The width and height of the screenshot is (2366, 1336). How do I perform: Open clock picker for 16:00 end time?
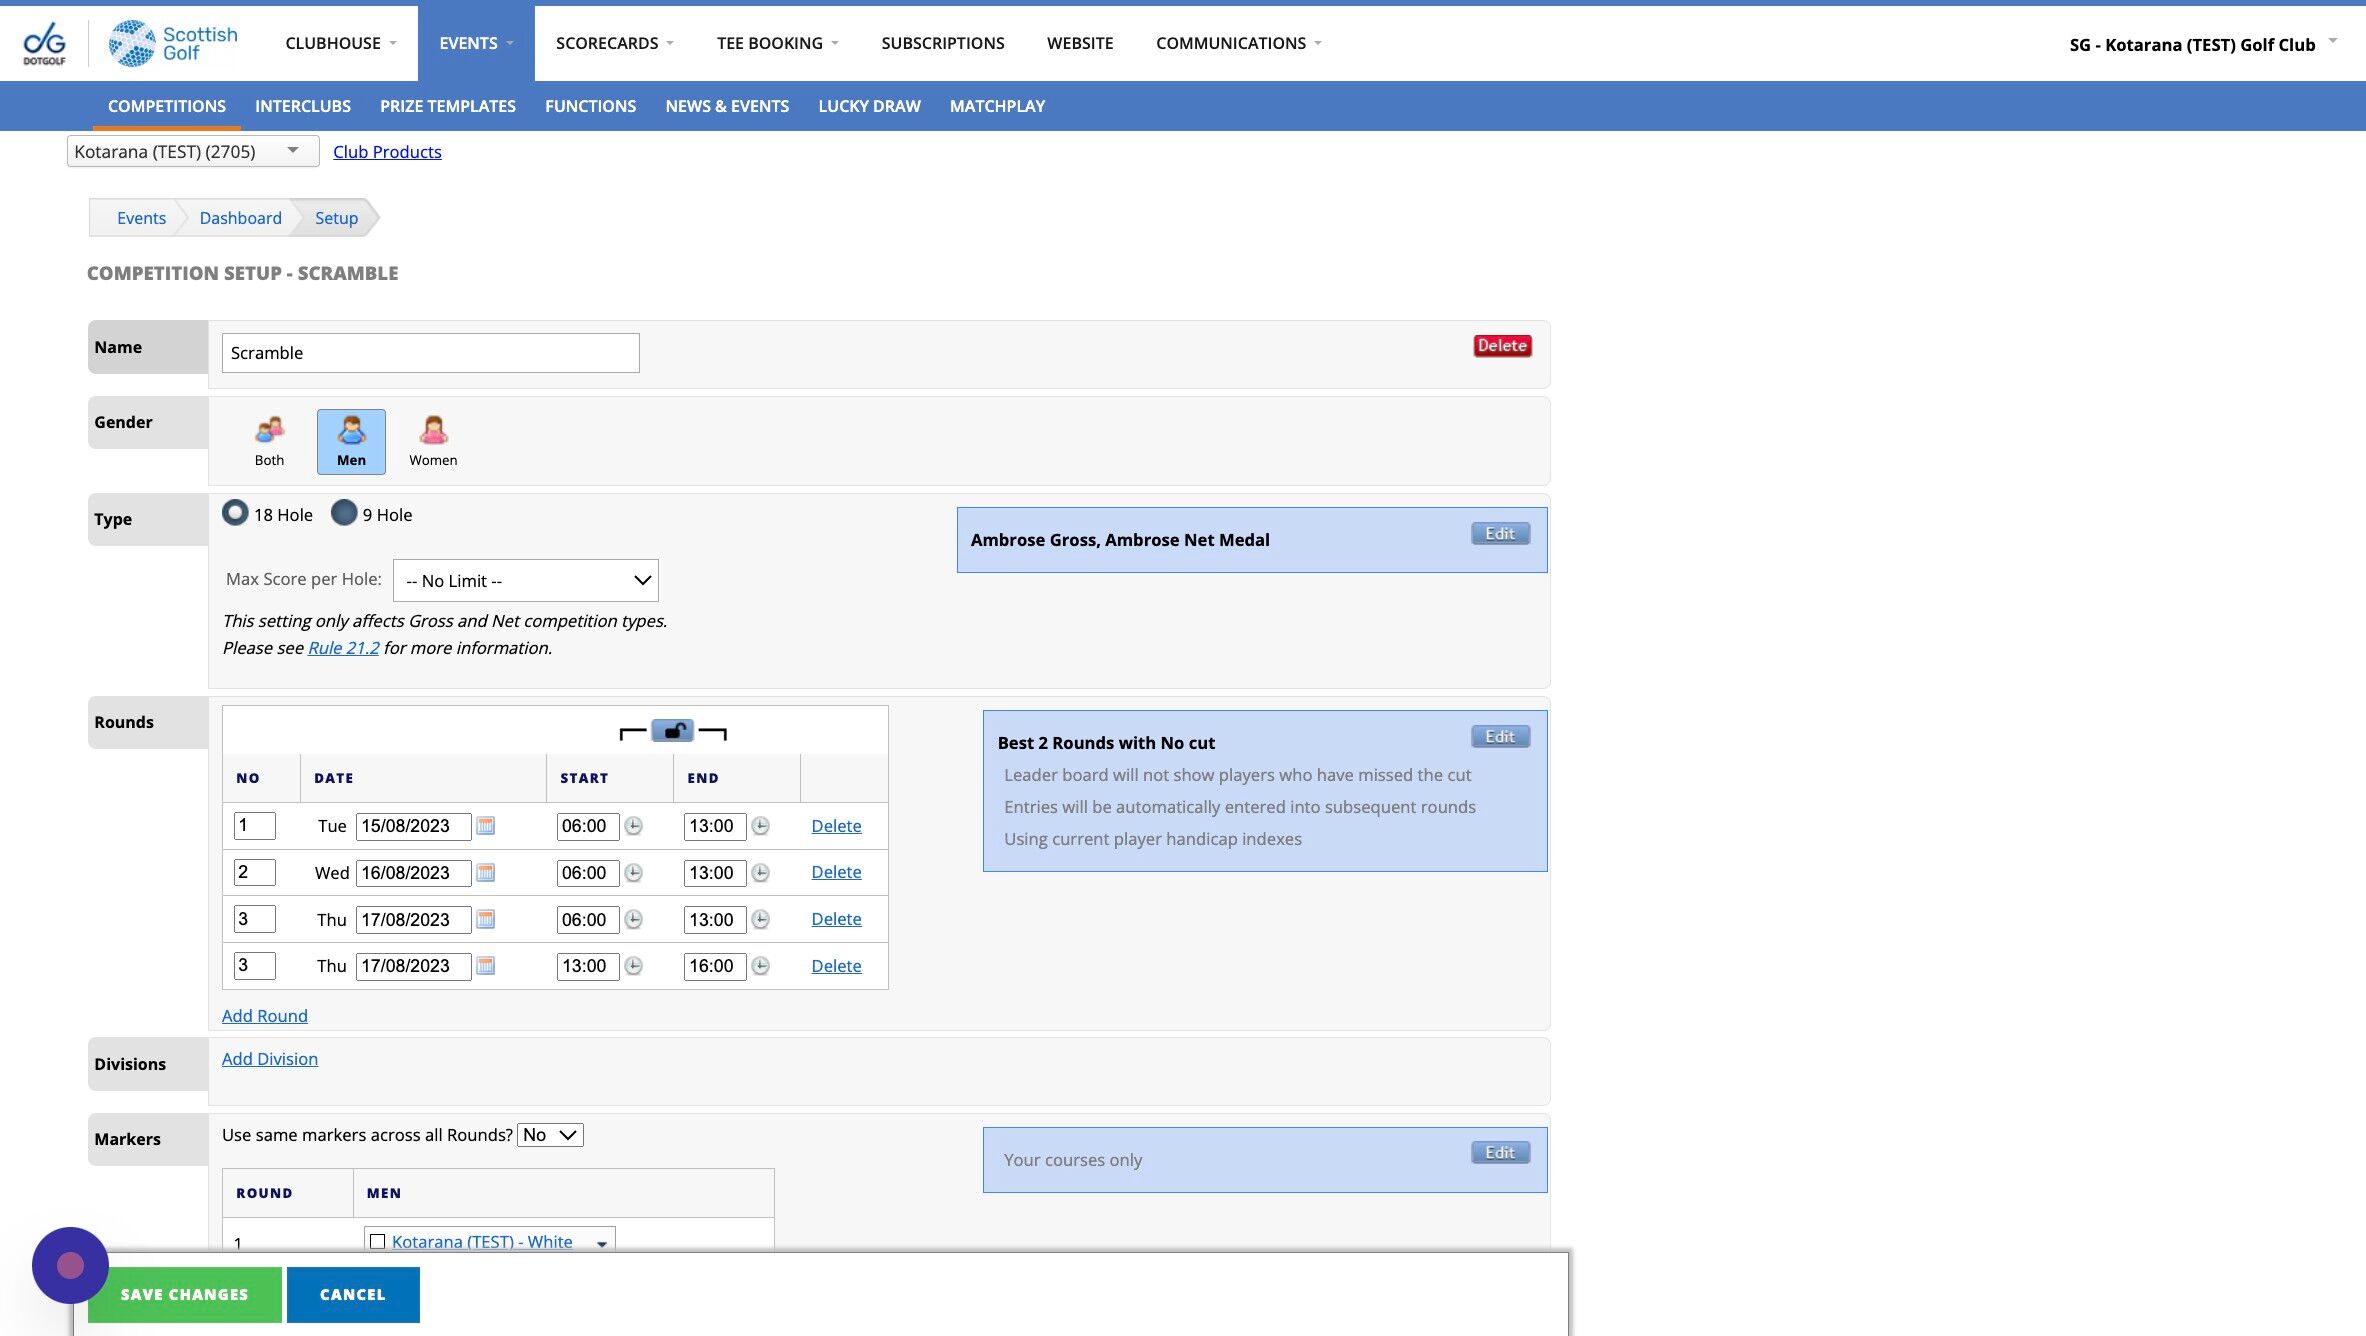click(761, 966)
